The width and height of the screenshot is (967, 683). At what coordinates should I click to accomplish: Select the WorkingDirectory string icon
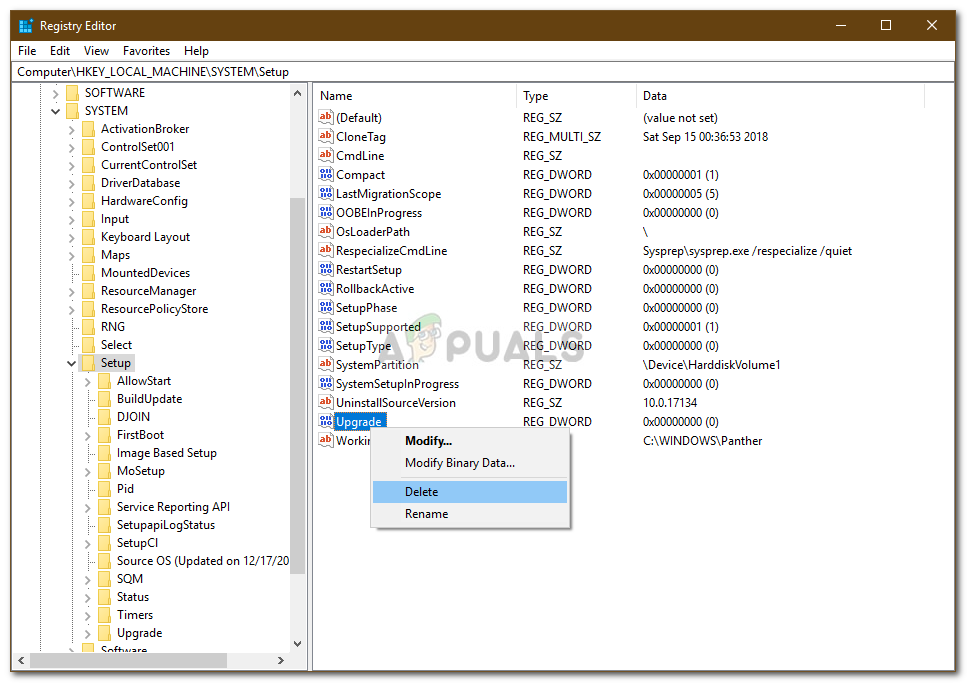point(326,440)
